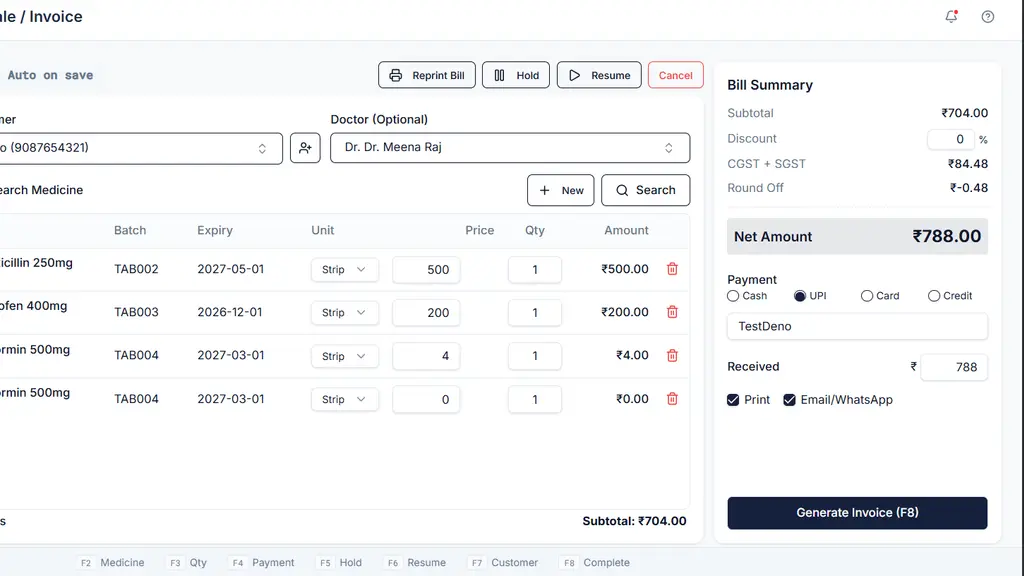The height and width of the screenshot is (576, 1024).
Task: Click the Discount percentage field
Action: coord(951,139)
